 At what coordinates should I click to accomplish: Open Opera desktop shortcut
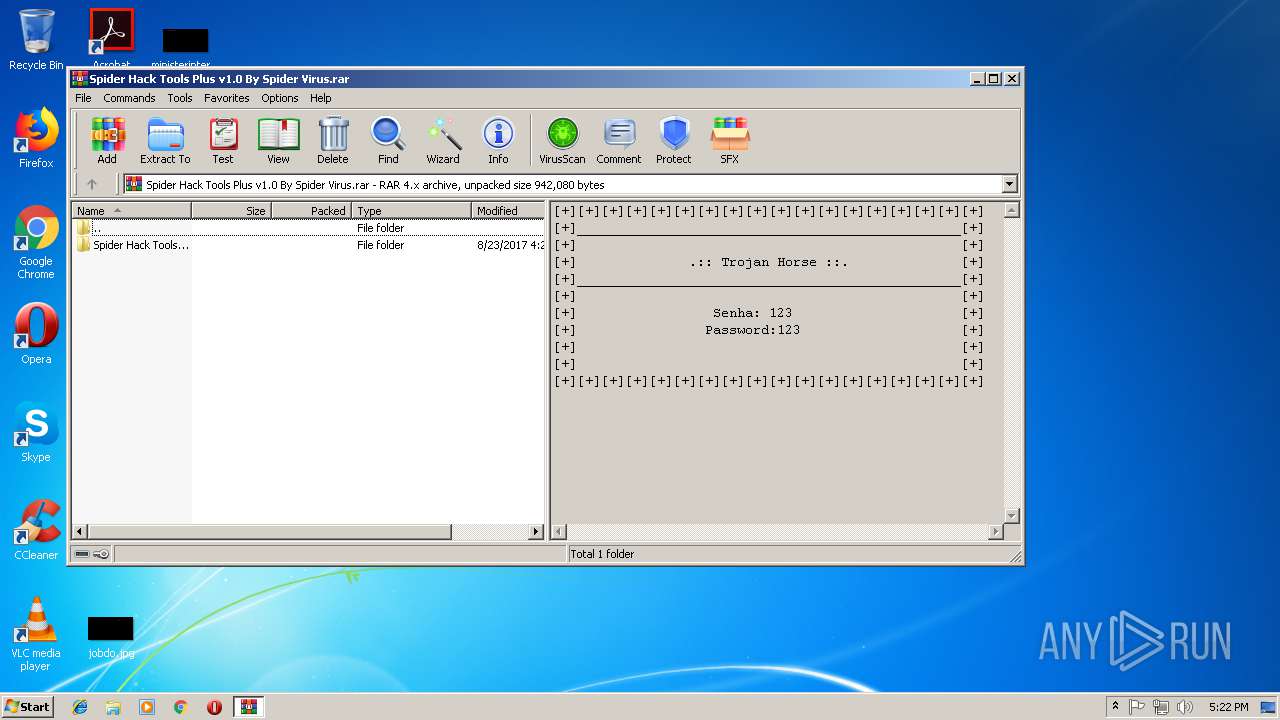[x=36, y=334]
